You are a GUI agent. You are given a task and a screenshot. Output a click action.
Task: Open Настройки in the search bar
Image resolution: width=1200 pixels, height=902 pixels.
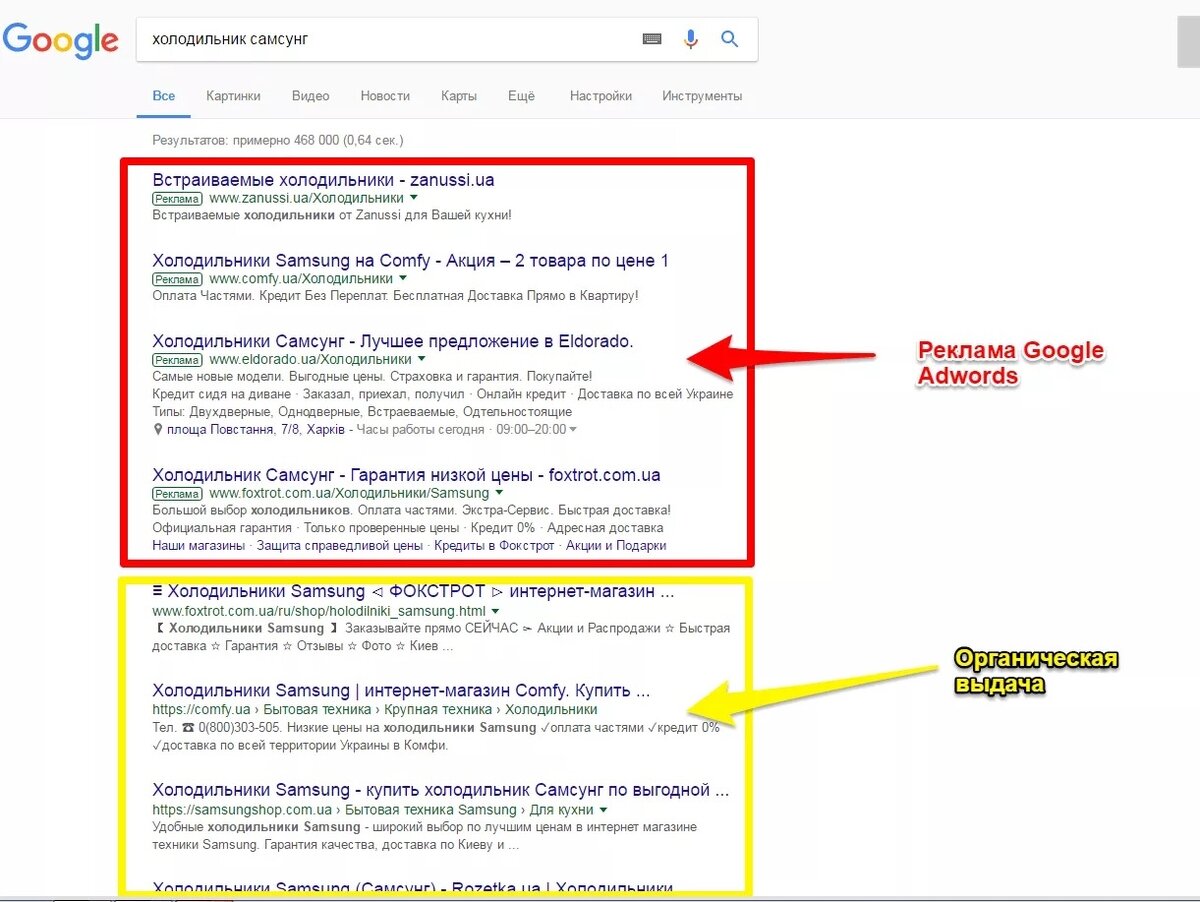coord(601,96)
